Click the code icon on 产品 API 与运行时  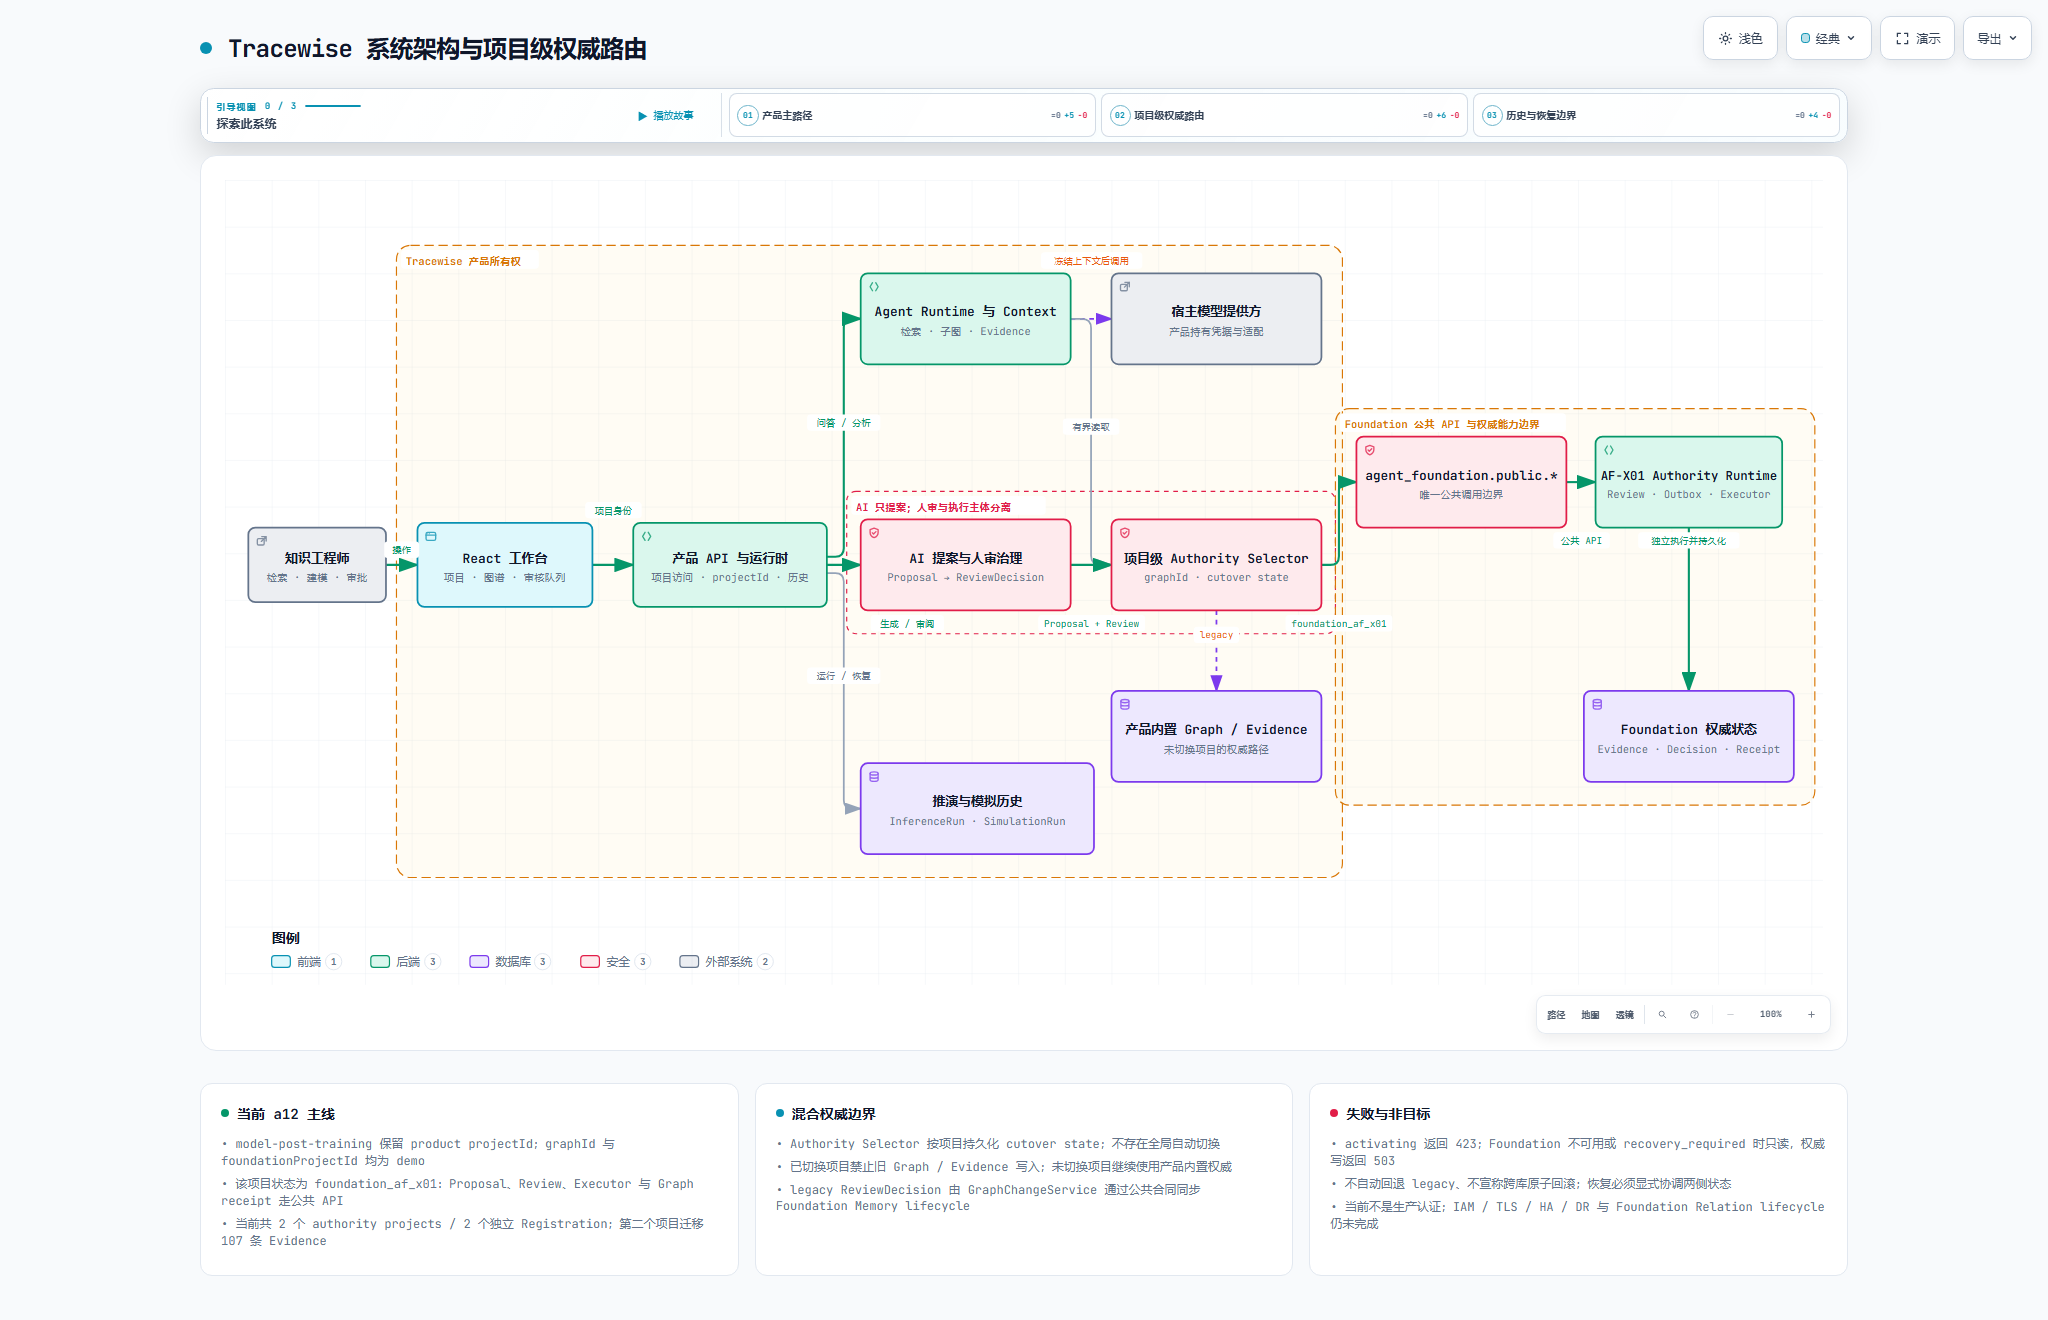tap(647, 536)
